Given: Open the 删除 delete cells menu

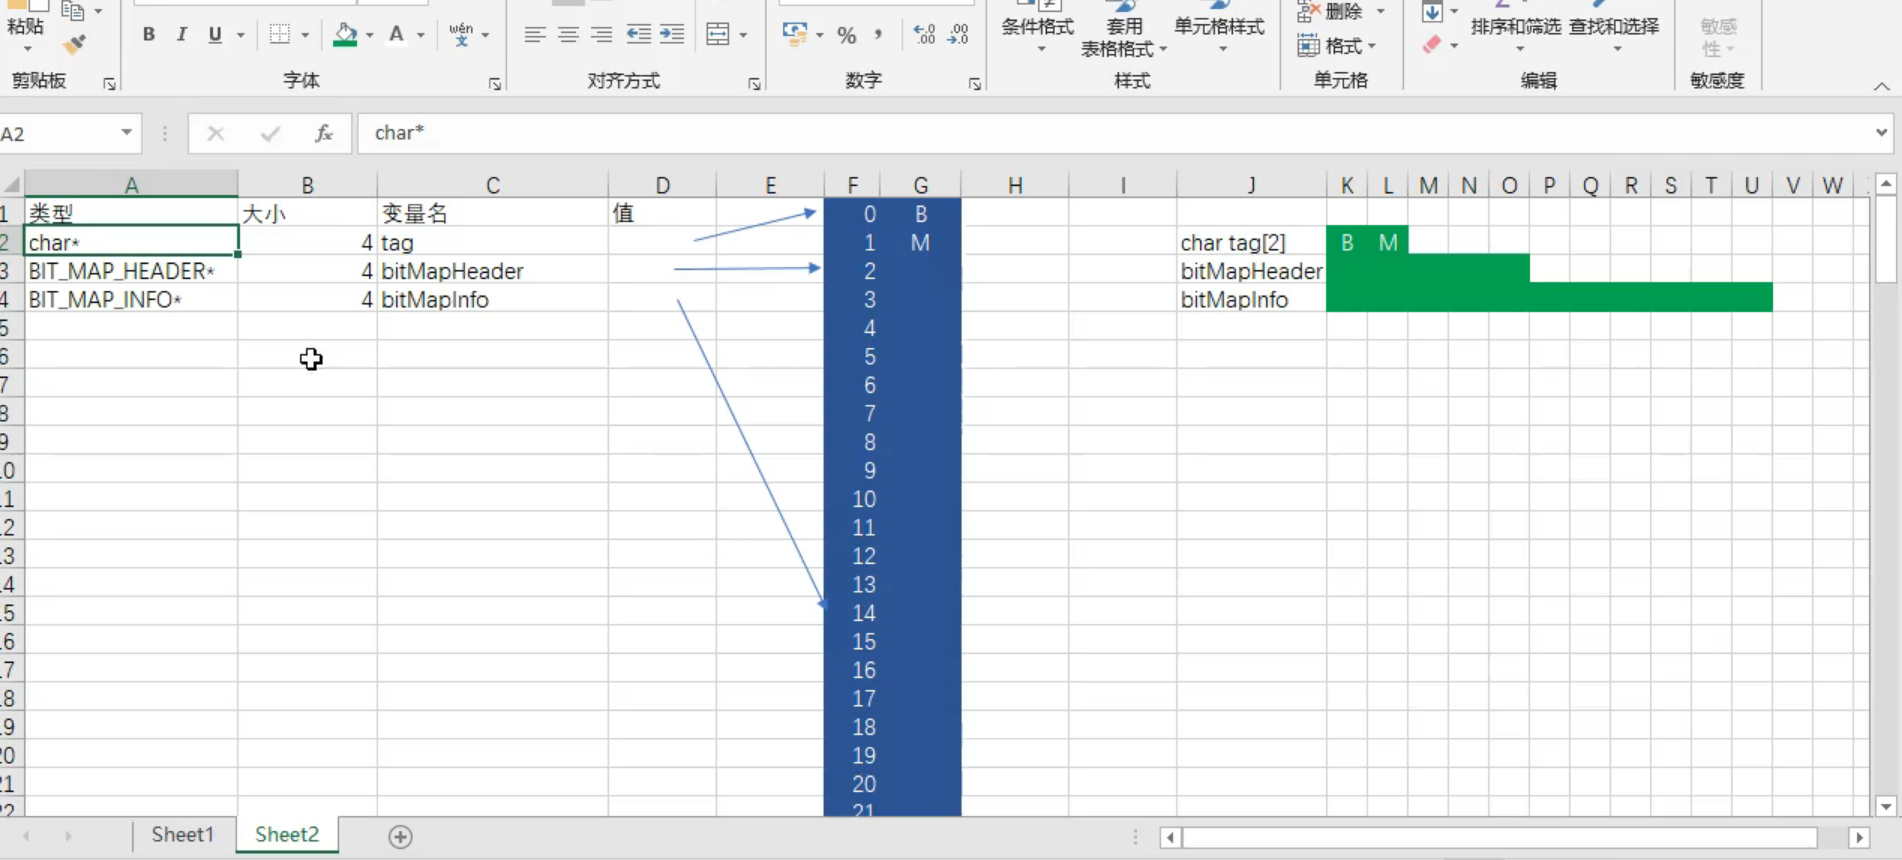Looking at the screenshot, I should [x=1341, y=12].
